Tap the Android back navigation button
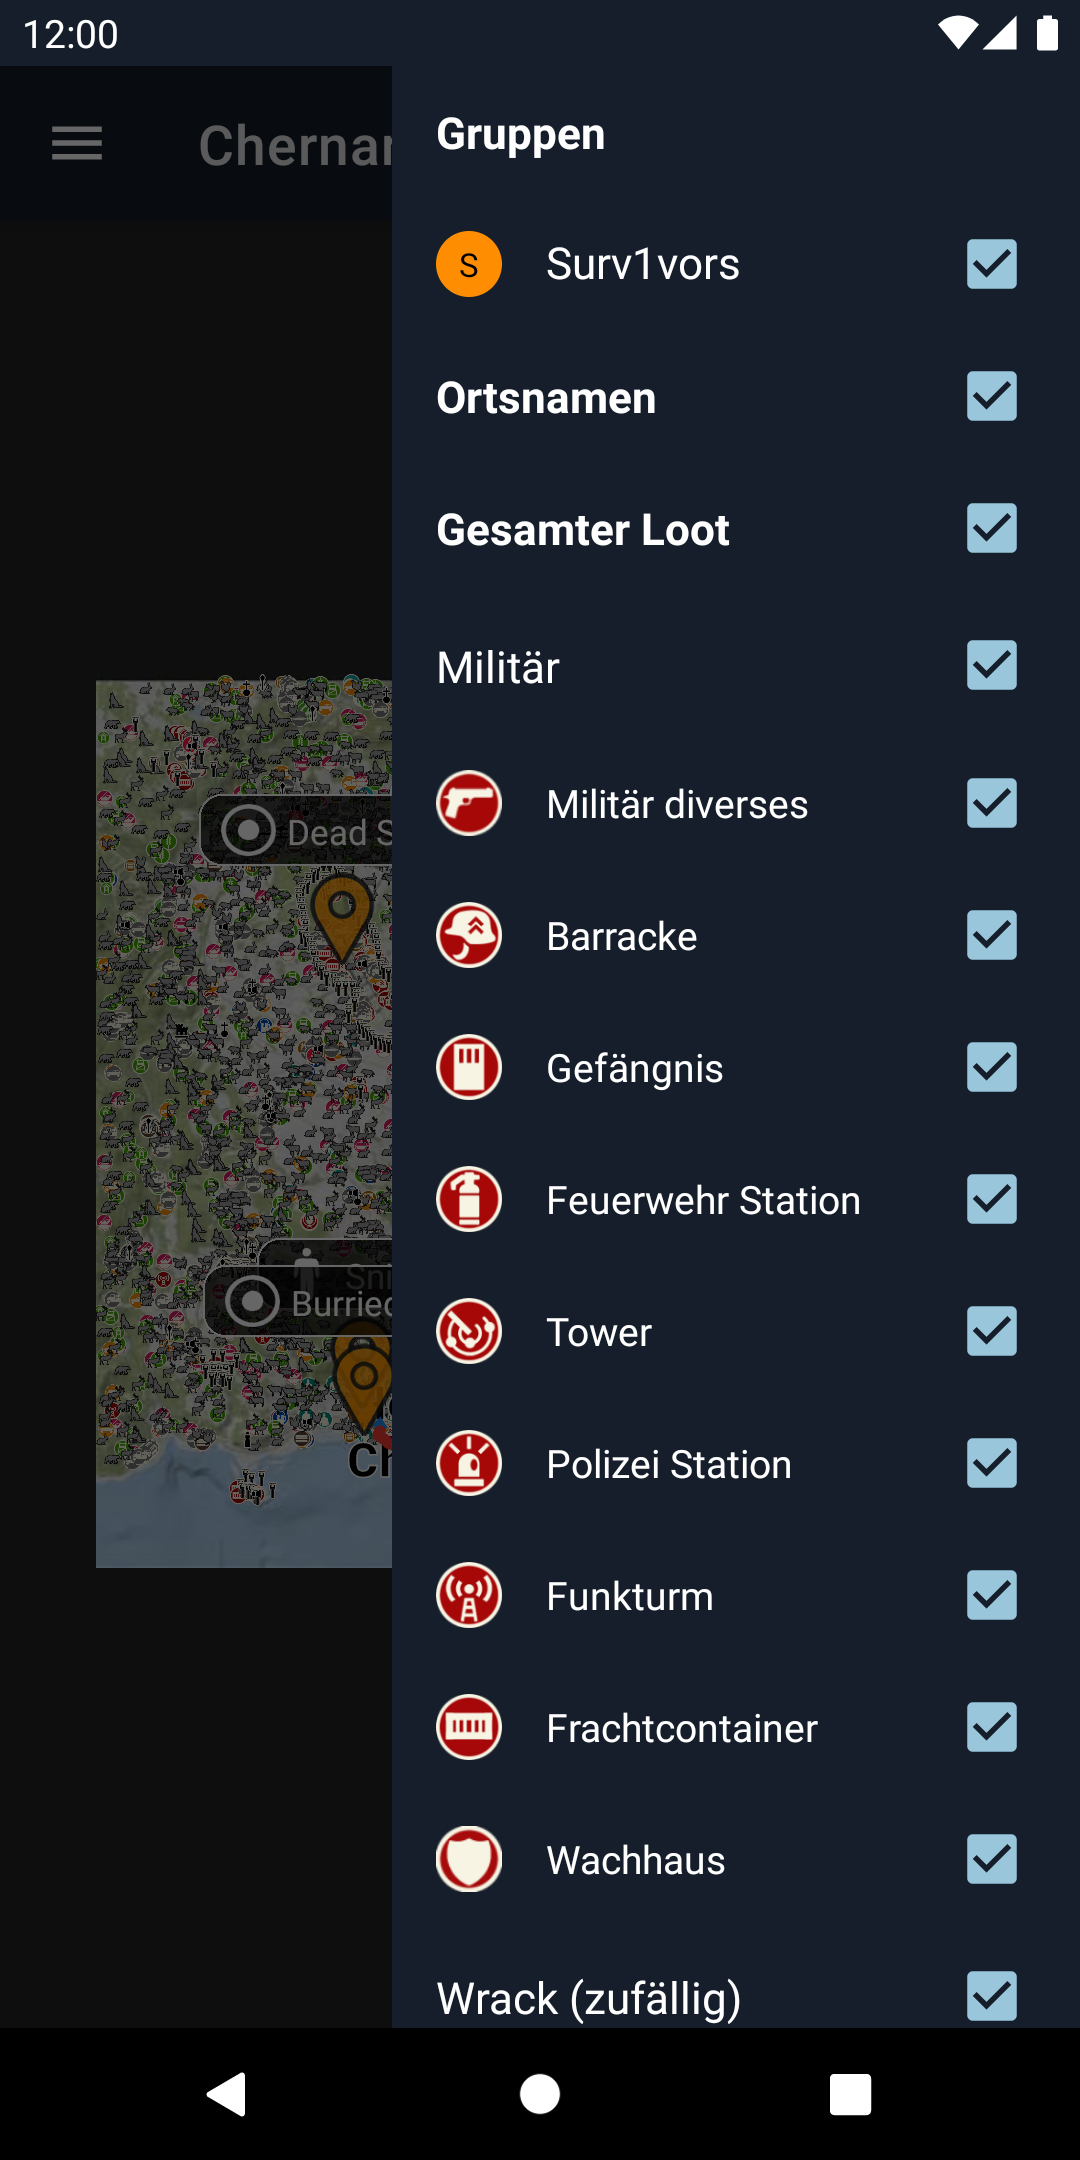 tap(227, 2094)
